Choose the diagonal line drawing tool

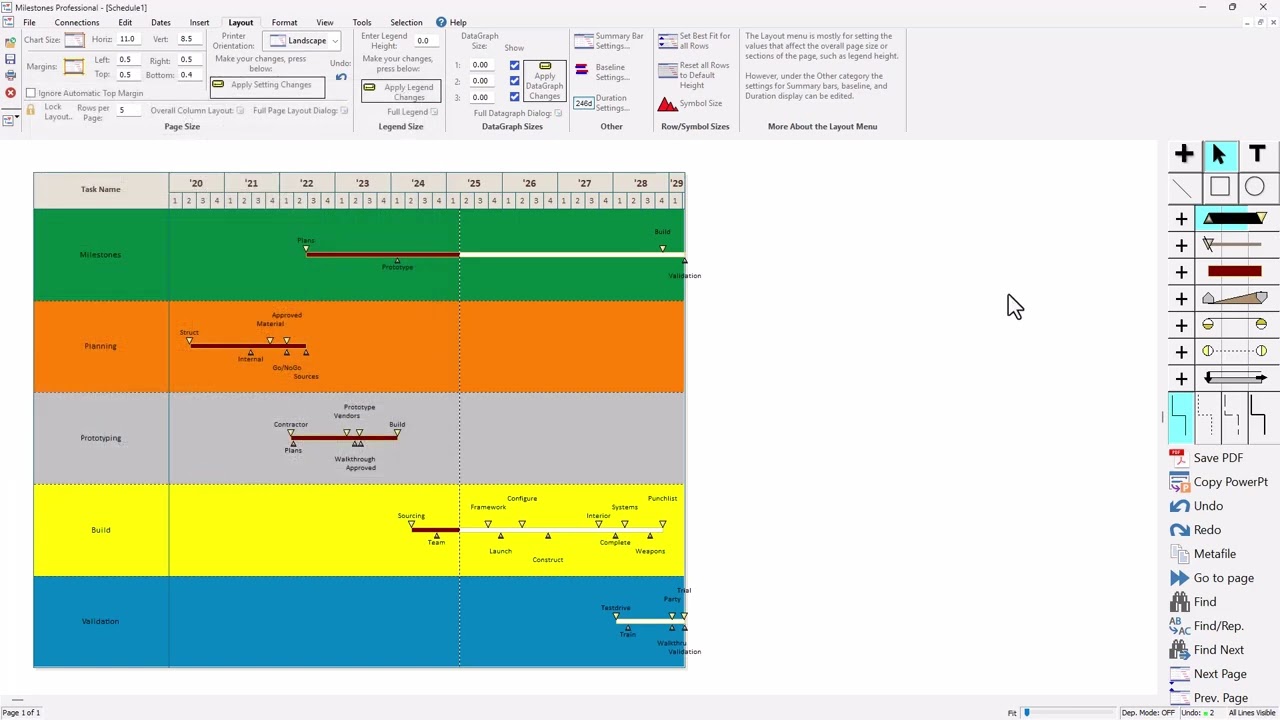click(1184, 187)
